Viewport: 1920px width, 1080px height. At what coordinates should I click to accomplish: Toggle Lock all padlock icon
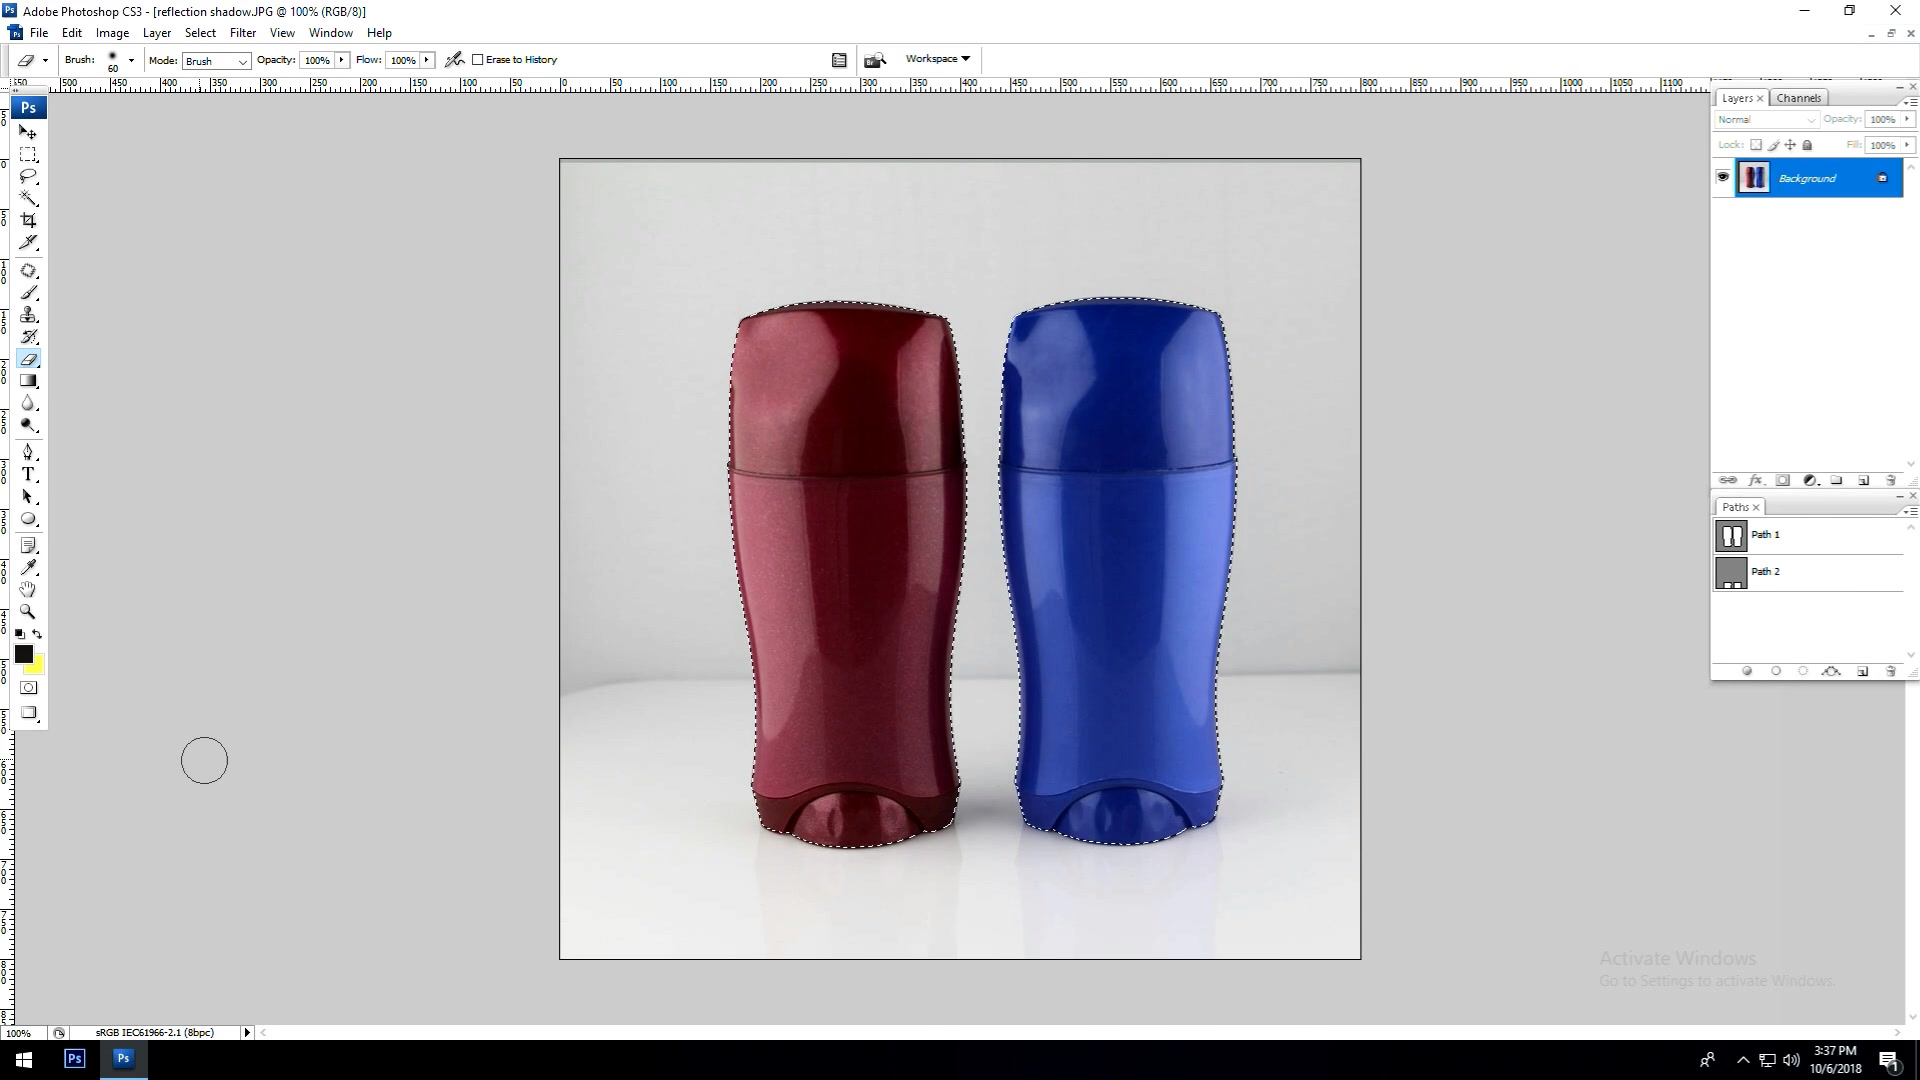pos(1807,145)
